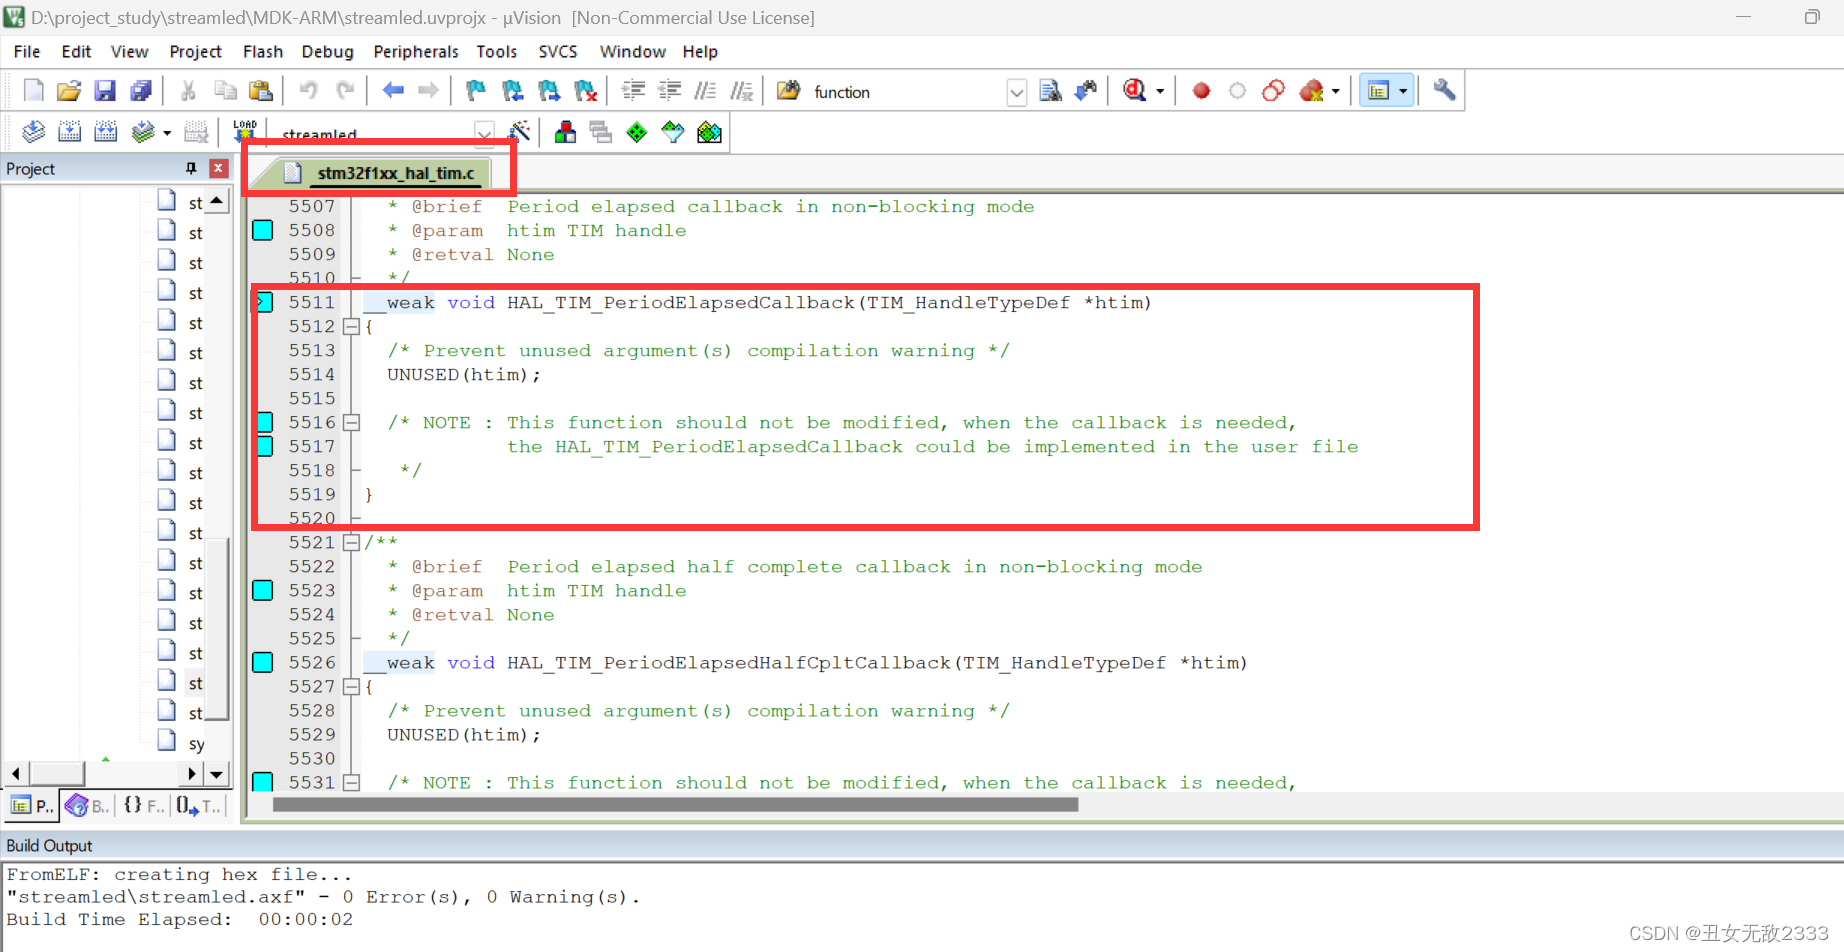Viewport: 1844px width, 952px height.
Task: Expand the window layout dropdown arrow
Action: tap(1403, 91)
